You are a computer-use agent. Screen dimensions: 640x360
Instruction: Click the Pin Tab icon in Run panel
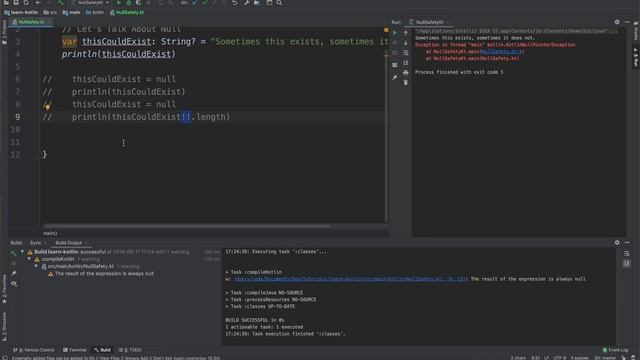(395, 78)
